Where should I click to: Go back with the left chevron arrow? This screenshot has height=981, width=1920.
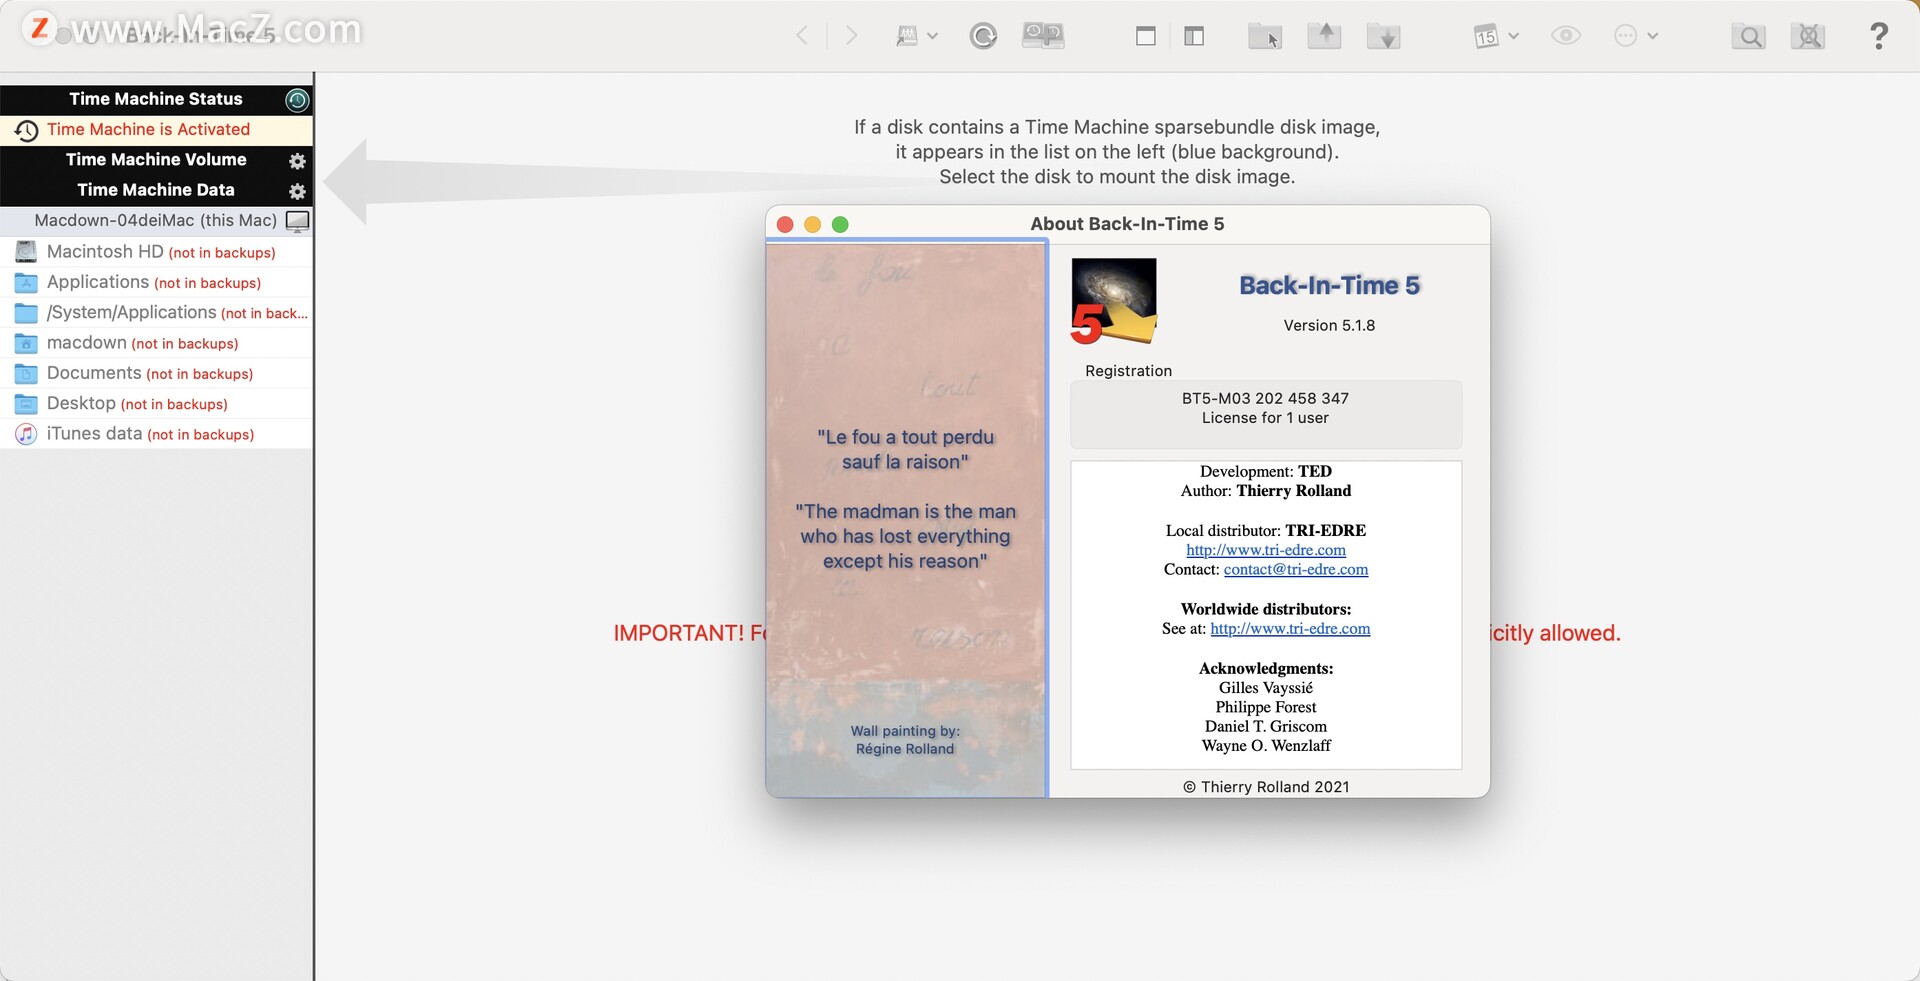tap(802, 36)
